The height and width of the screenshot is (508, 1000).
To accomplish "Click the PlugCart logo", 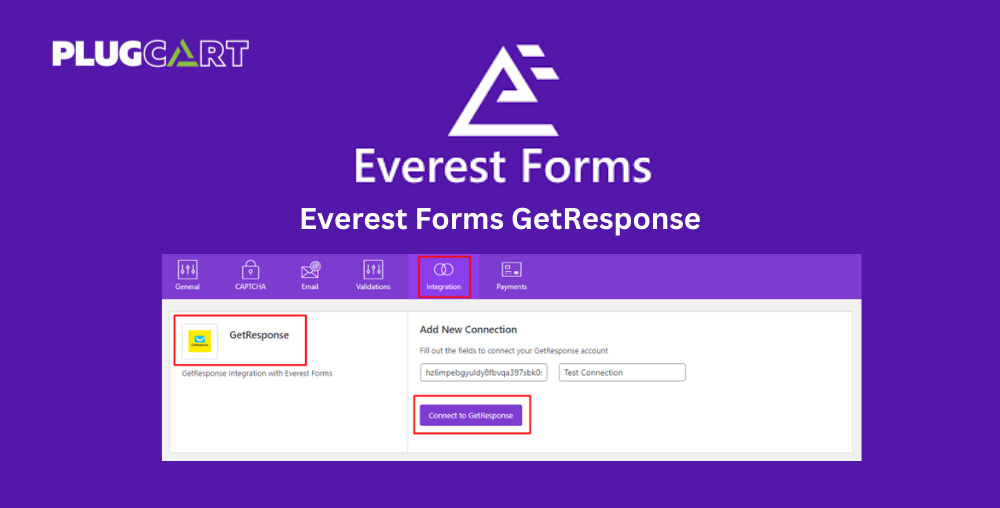I will pyautogui.click(x=151, y=54).
